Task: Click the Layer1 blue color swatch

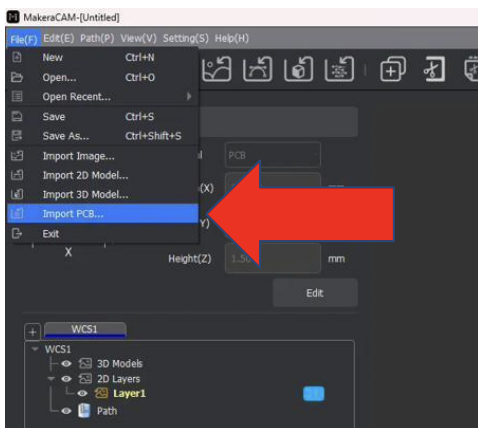Action: [314, 394]
